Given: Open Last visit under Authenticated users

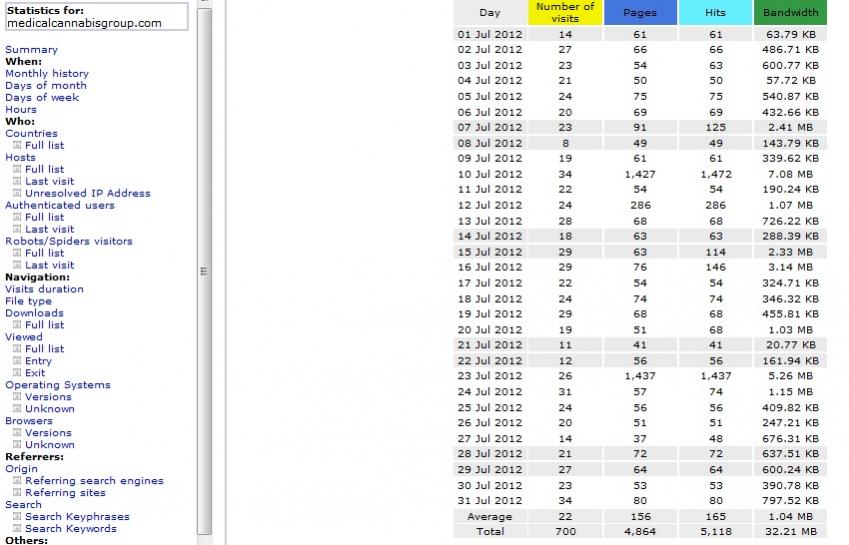Looking at the screenshot, I should click(x=49, y=228).
